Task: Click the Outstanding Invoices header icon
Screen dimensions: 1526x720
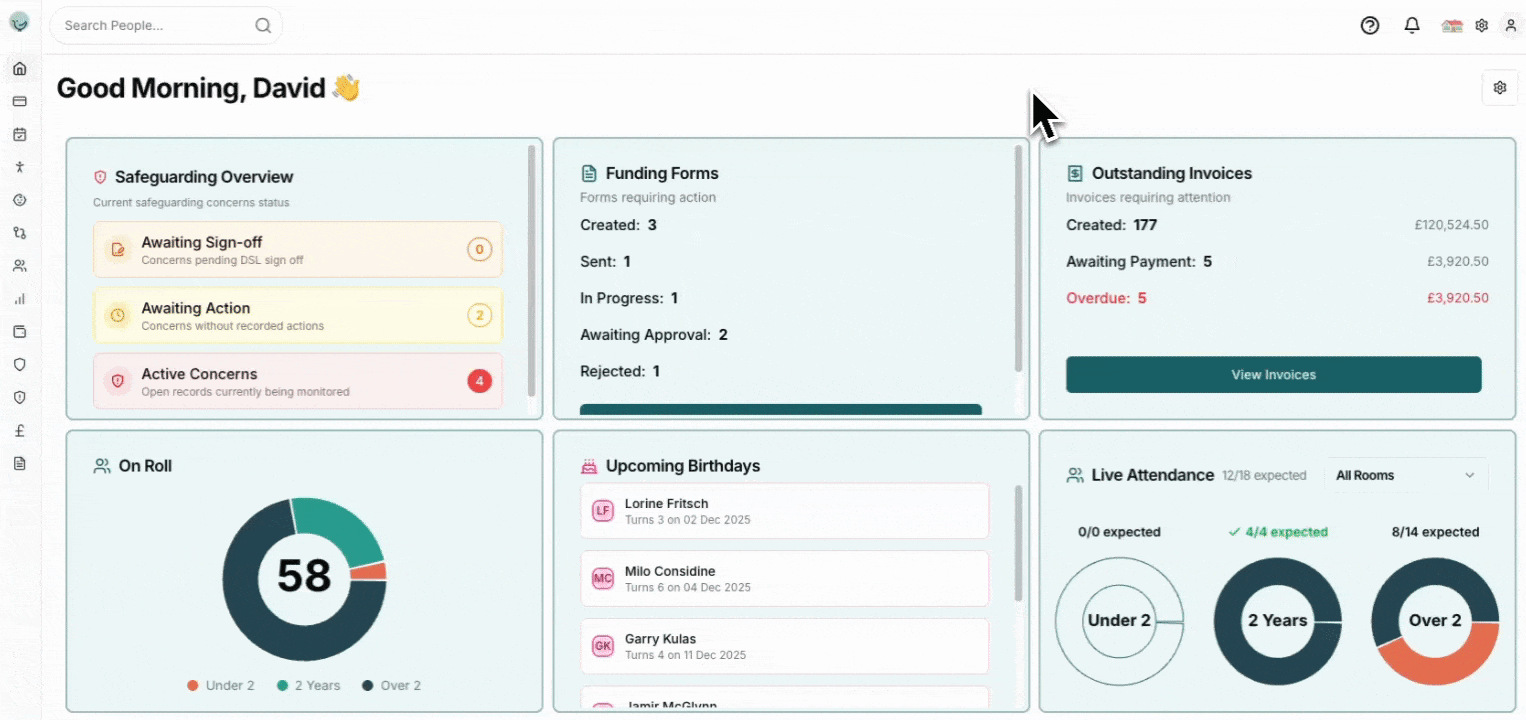Action: coord(1075,174)
